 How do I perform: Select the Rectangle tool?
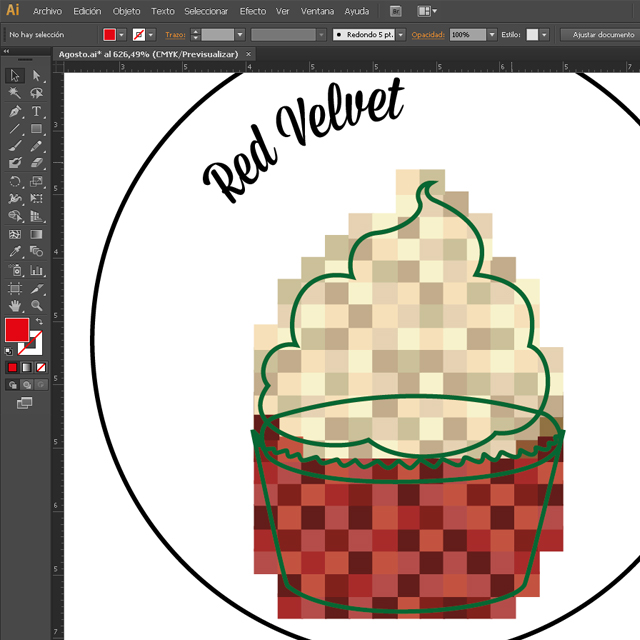click(x=36, y=129)
